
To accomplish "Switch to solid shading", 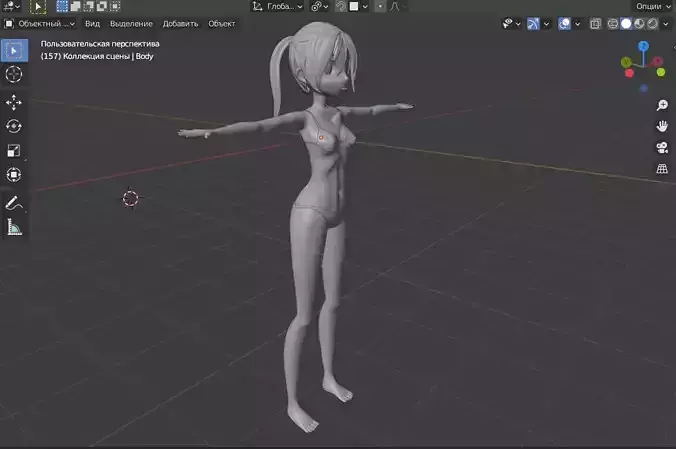I will click(x=626, y=23).
